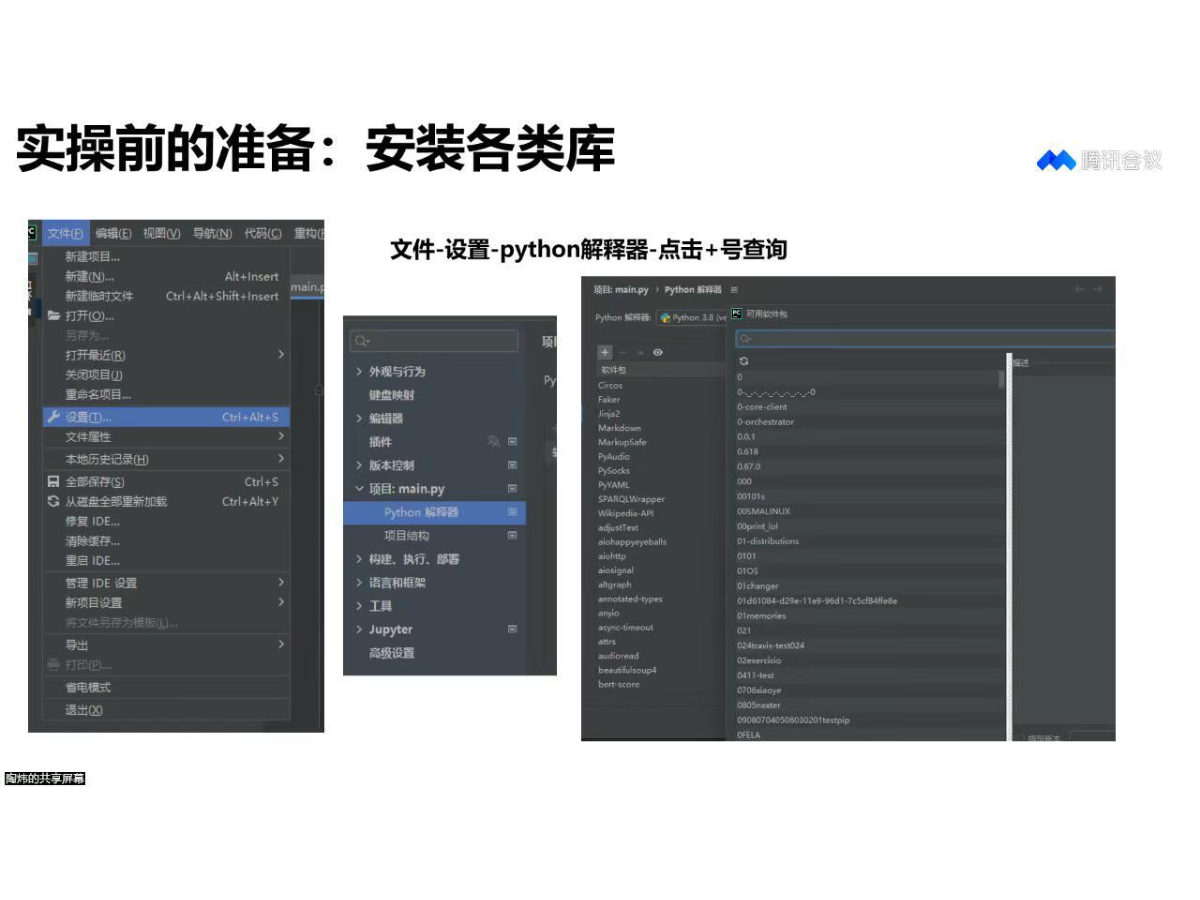Click the wrench icon beside 设置(T)

[x=54, y=417]
